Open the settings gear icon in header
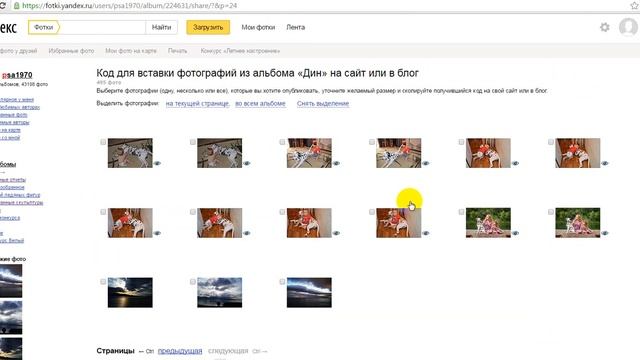Screen dimensions: 640x360 pyautogui.click(x=604, y=27)
